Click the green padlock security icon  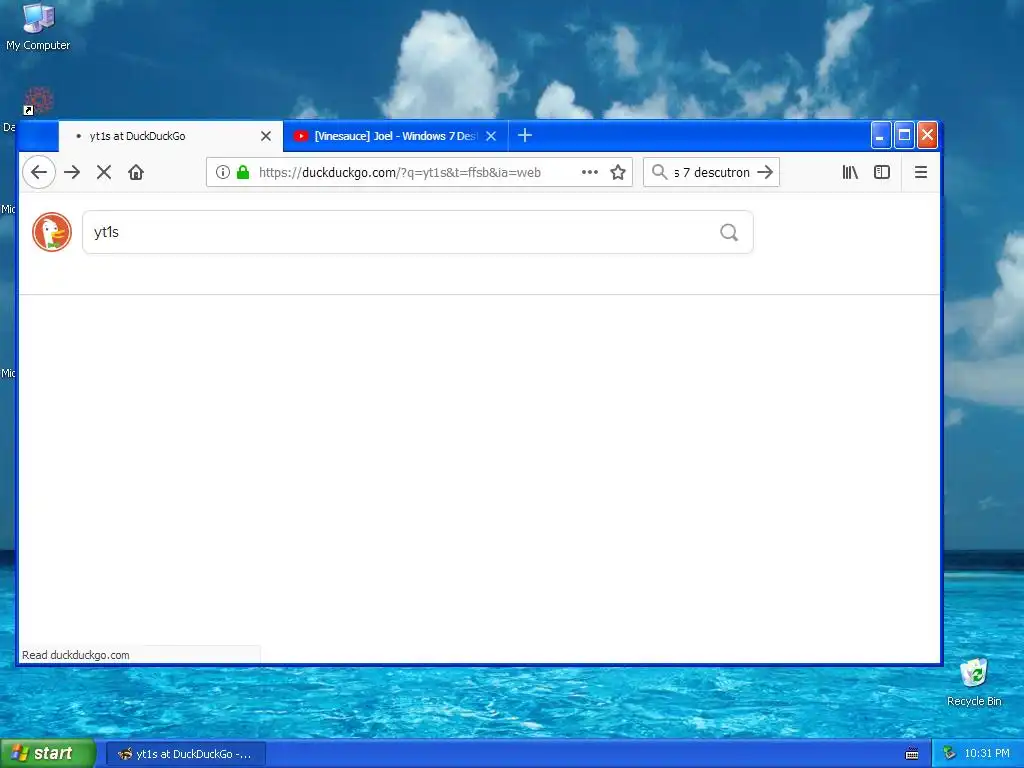pos(243,172)
